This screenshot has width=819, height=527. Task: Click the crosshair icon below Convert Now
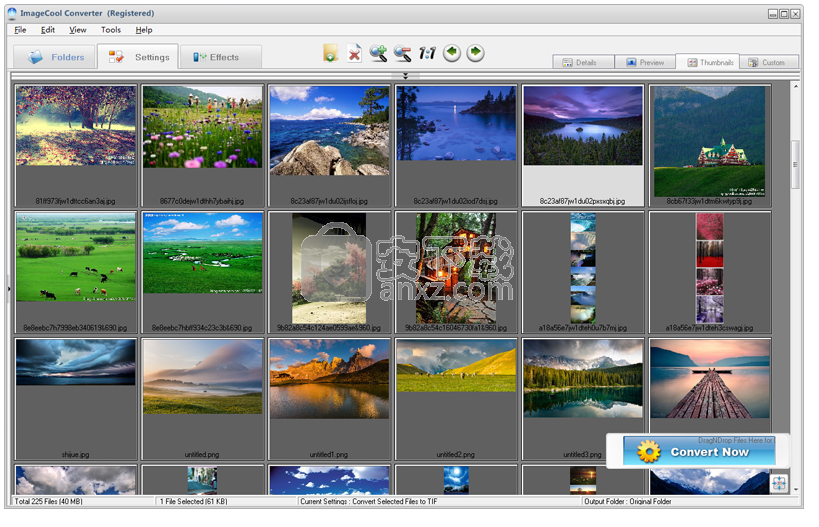click(x=779, y=483)
